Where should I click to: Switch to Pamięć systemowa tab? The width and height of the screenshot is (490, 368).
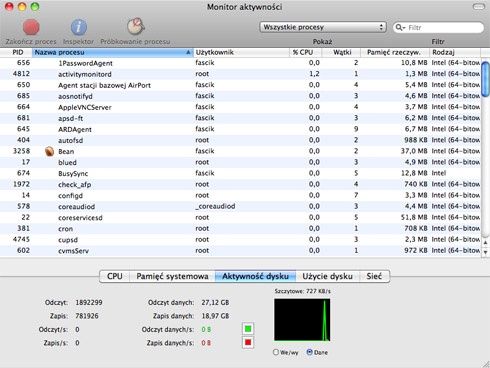172,276
